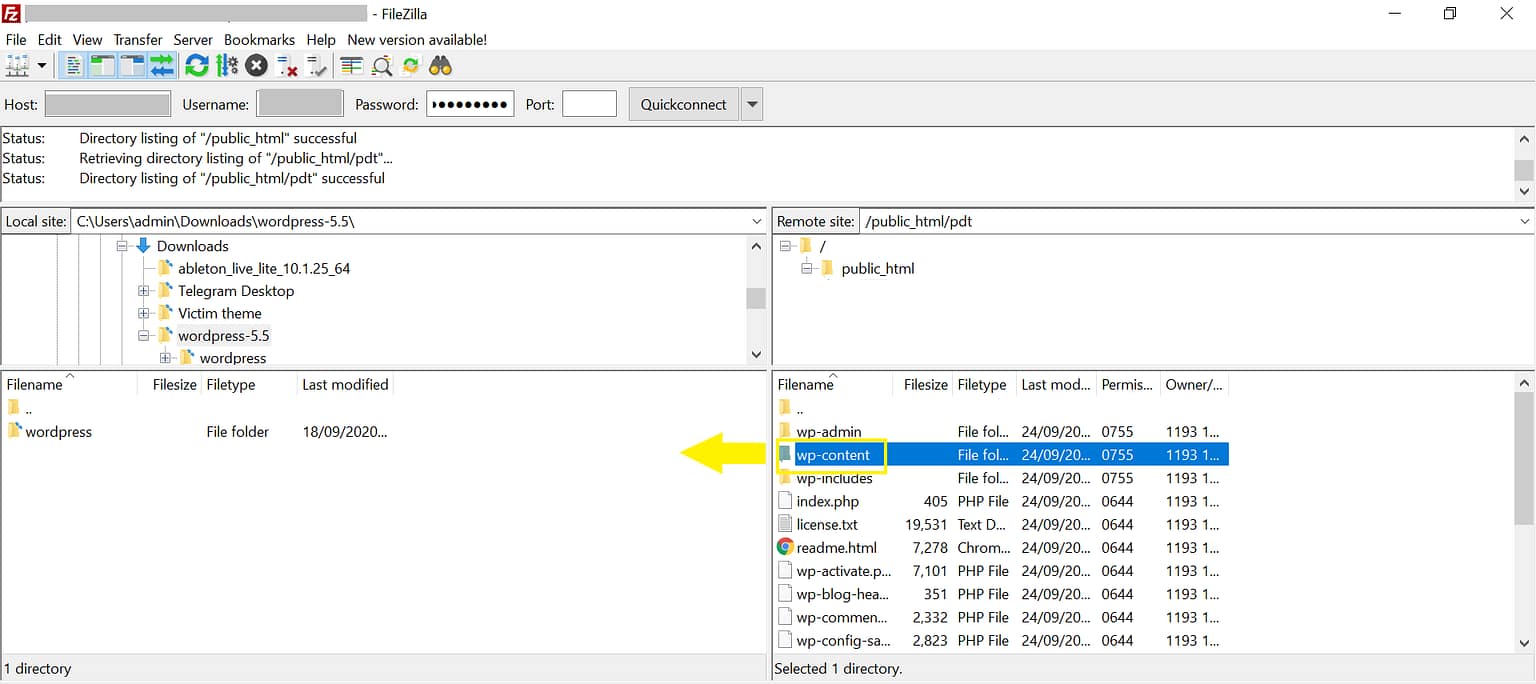Click the disconnect from server icon

tap(287, 66)
